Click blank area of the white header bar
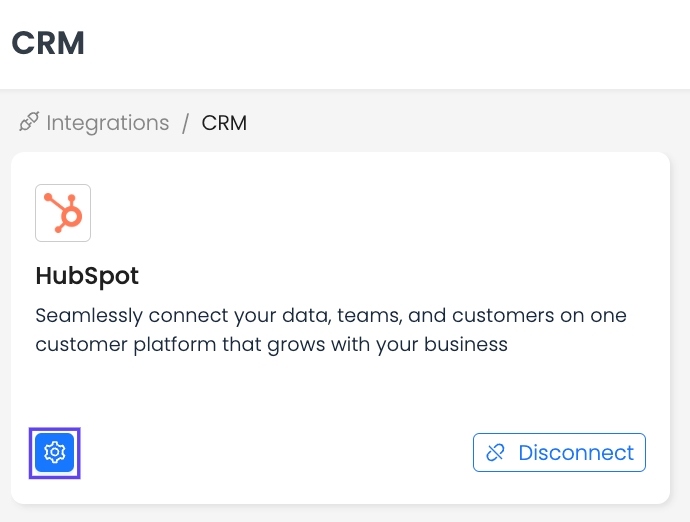The image size is (690, 522). pyautogui.click(x=400, y=45)
